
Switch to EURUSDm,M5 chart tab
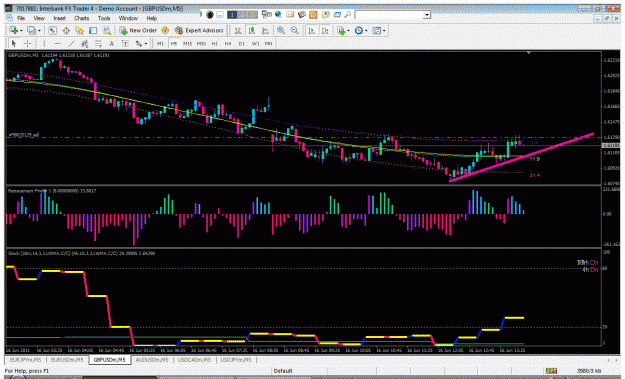(x=67, y=359)
